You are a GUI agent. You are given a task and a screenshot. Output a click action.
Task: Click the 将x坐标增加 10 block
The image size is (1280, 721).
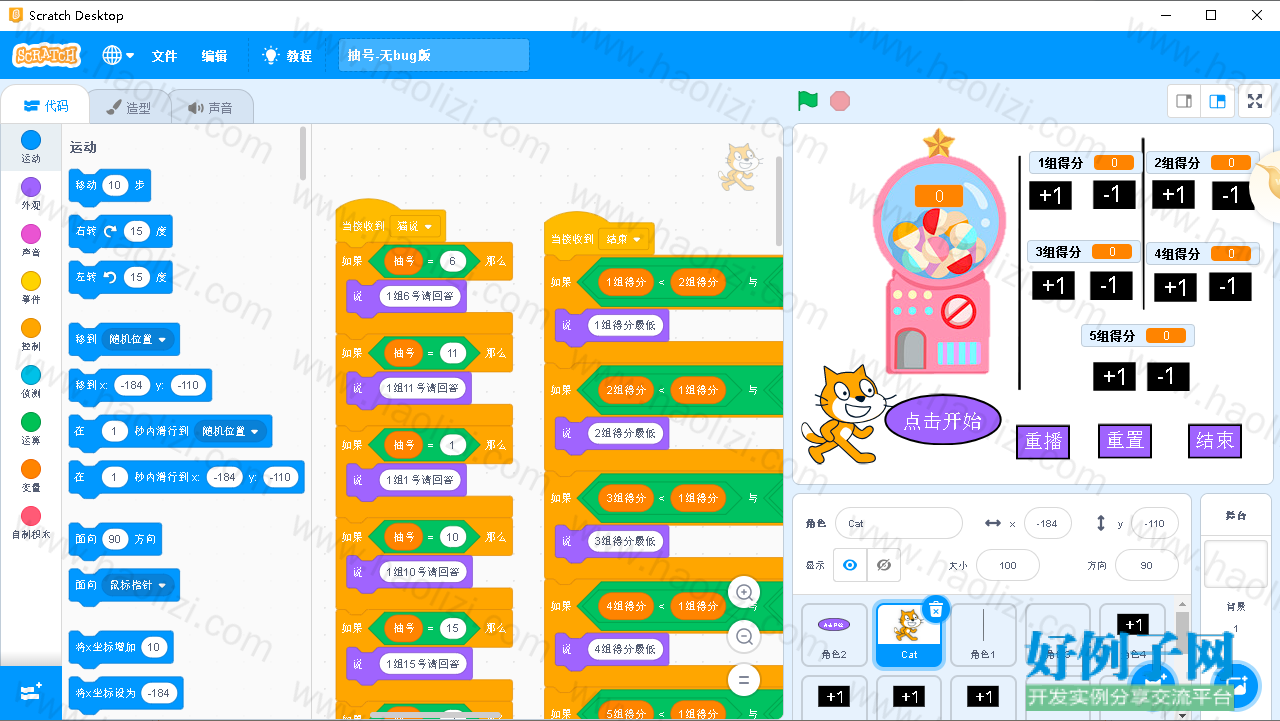click(121, 647)
